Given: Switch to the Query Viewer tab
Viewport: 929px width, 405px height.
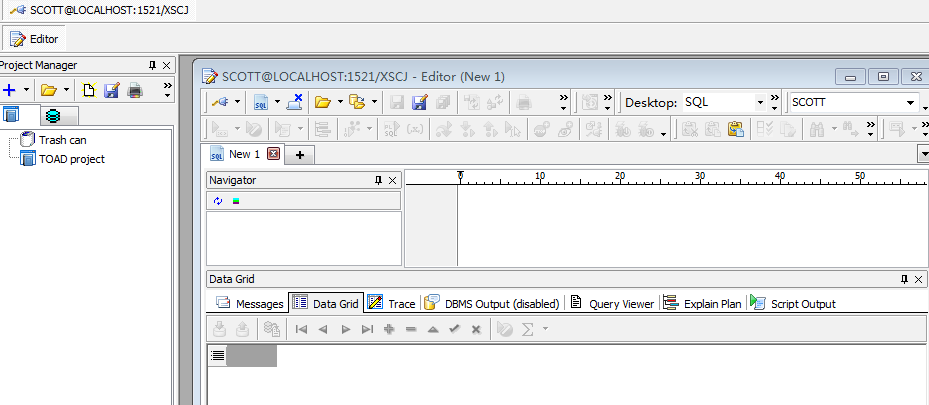Looking at the screenshot, I should (612, 303).
